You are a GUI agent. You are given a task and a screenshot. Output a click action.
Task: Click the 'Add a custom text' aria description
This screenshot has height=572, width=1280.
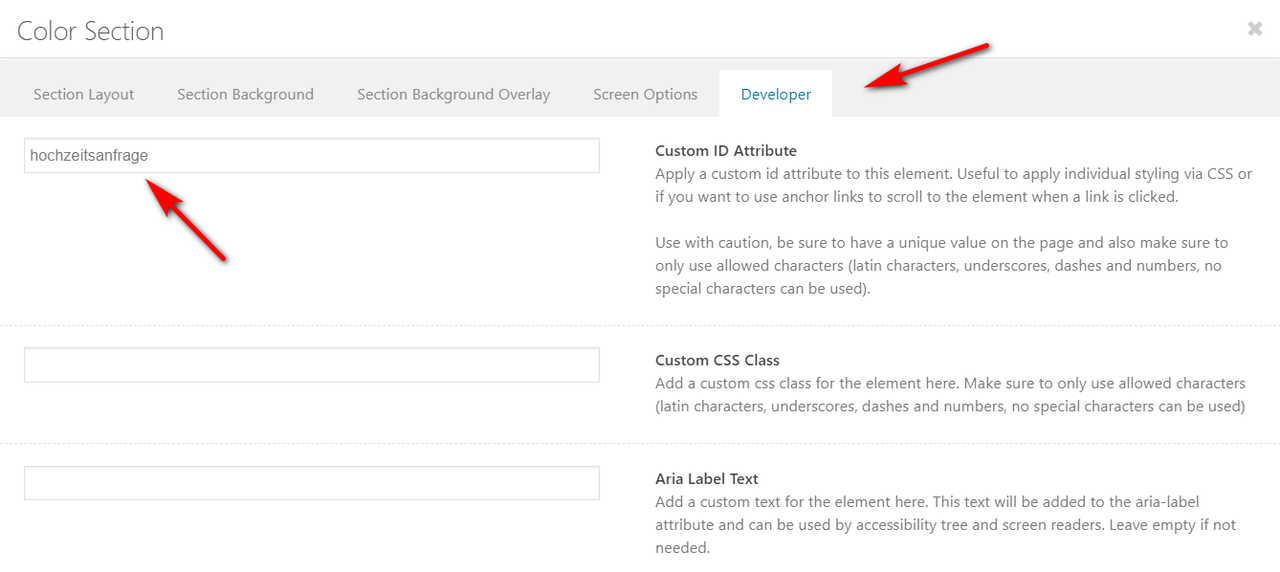click(945, 525)
